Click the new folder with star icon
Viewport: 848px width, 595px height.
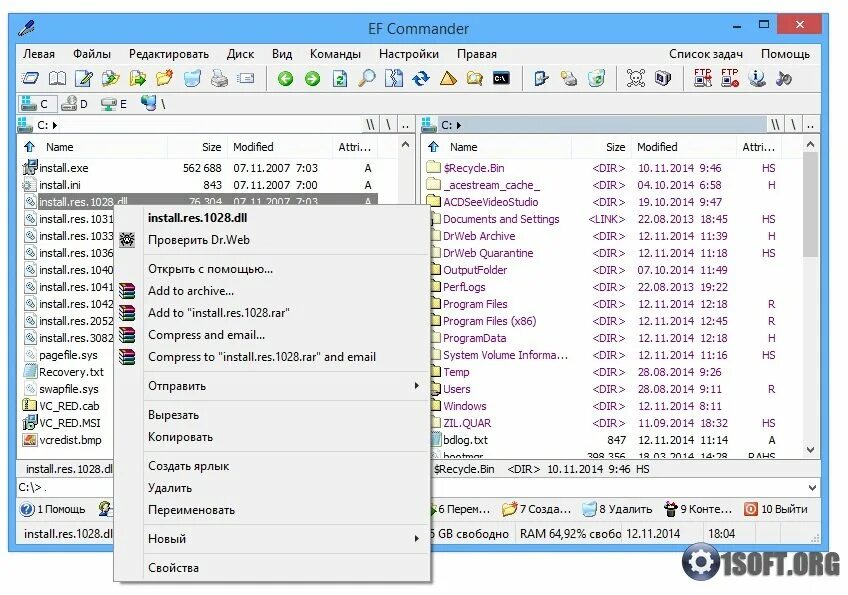(x=164, y=79)
